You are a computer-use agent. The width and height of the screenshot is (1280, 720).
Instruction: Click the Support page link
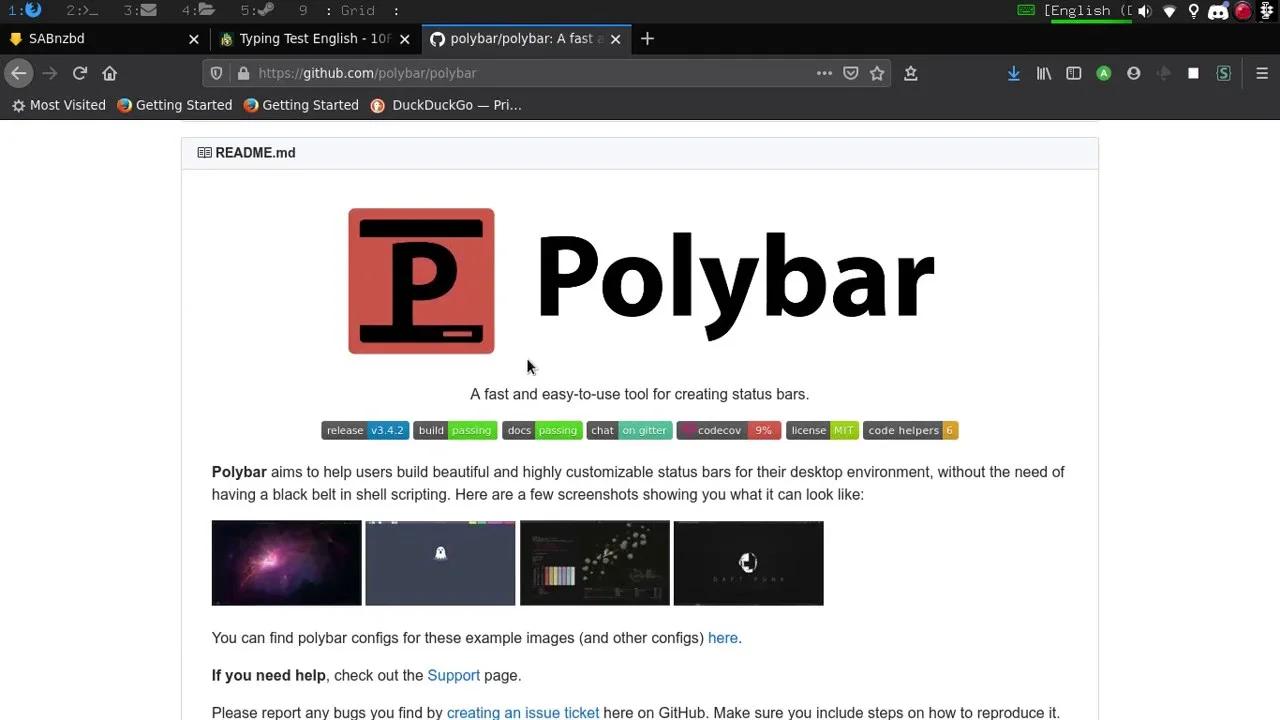pos(453,675)
